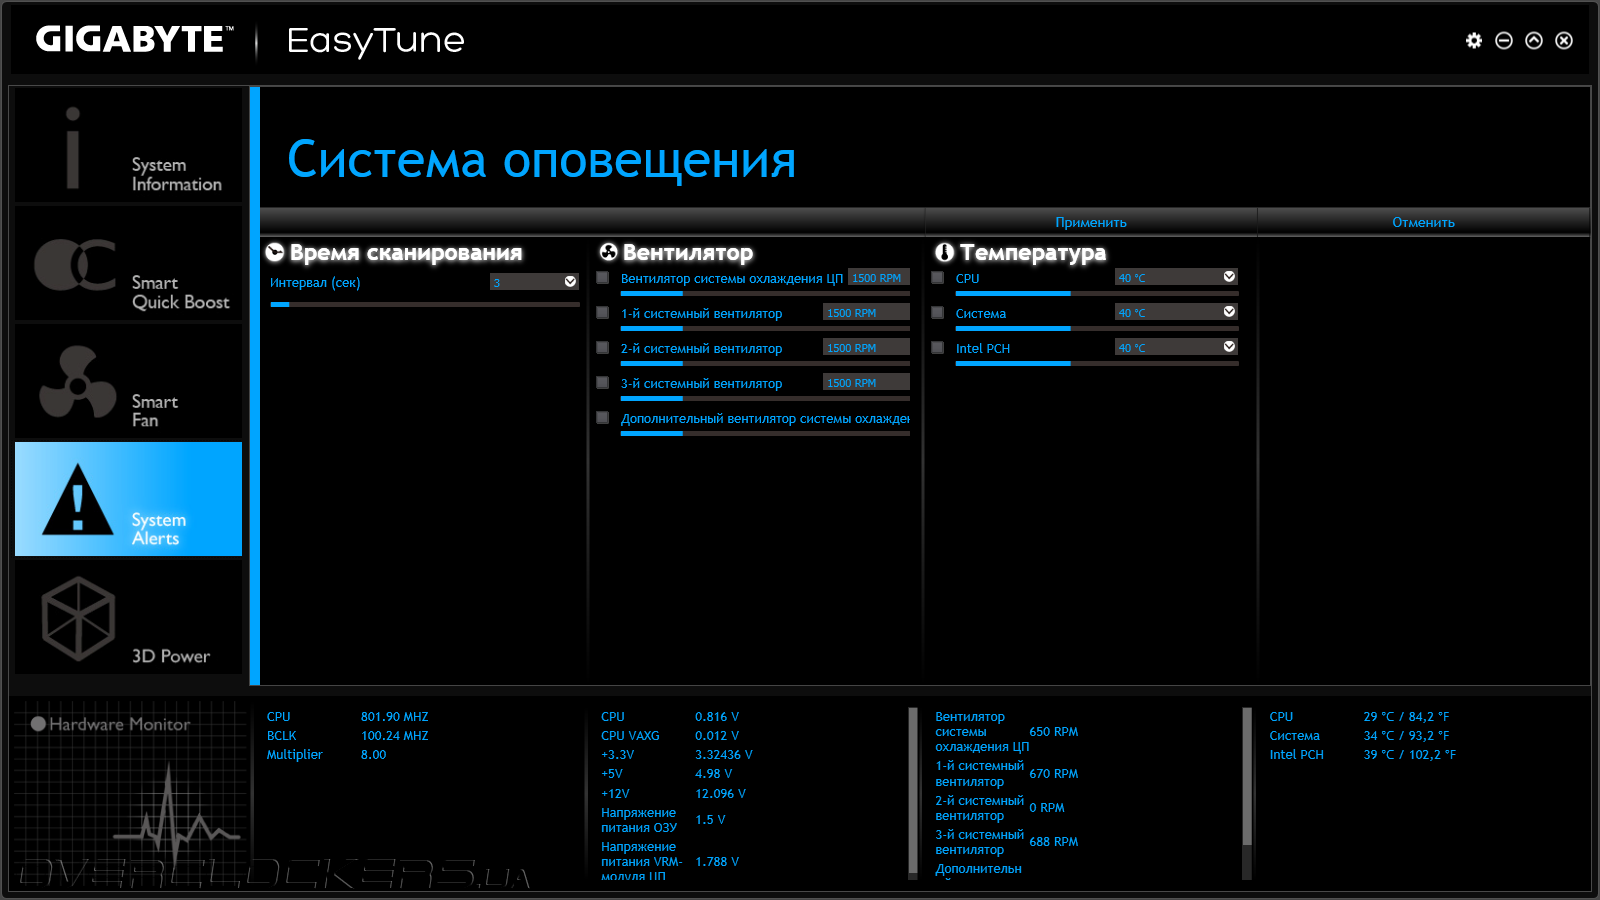Image resolution: width=1600 pixels, height=900 pixels.
Task: Click the 29 °C / 84,2 °F reading
Action: point(1406,717)
